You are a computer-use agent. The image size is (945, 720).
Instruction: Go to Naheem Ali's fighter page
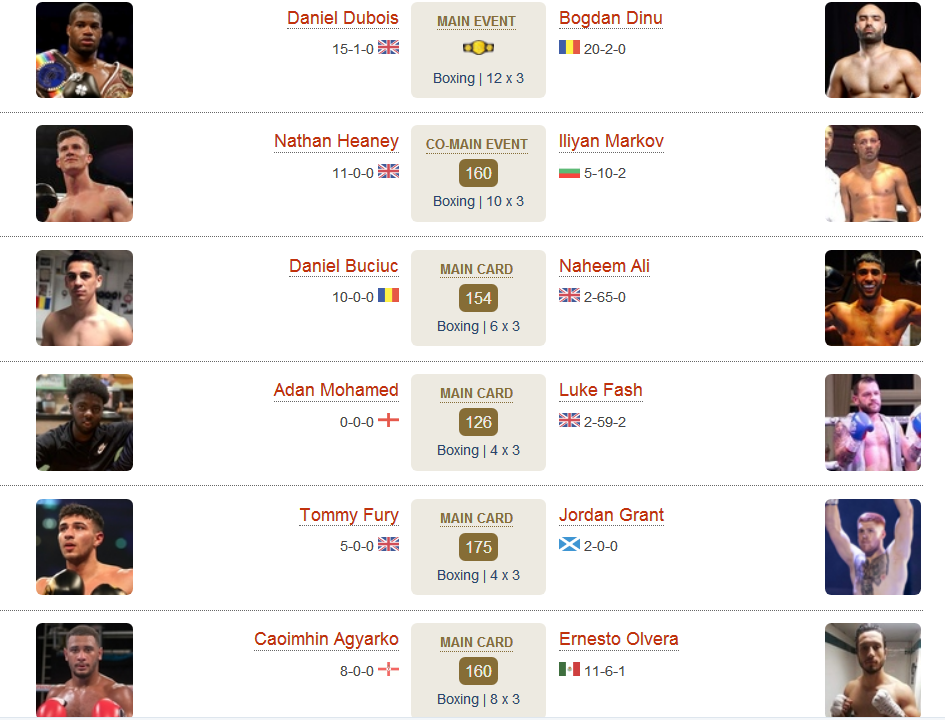tap(604, 266)
